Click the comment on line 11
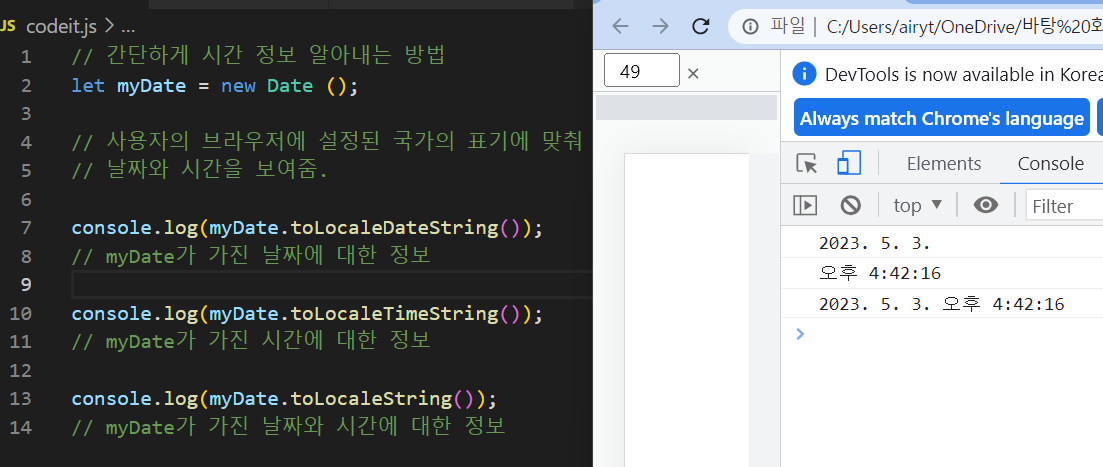1103x467 pixels. point(250,341)
